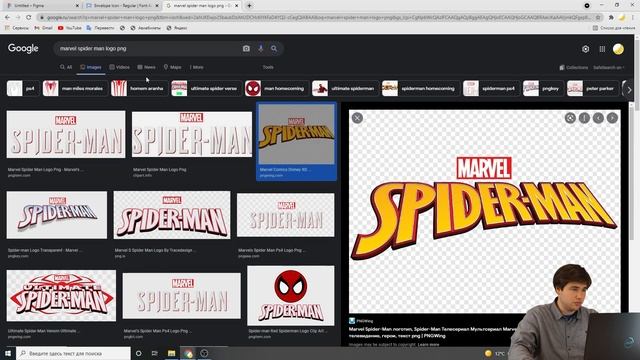Viewport: 640px width, 360px height.
Task: Open Chrome extensions puzzle icon
Action: 611,17
